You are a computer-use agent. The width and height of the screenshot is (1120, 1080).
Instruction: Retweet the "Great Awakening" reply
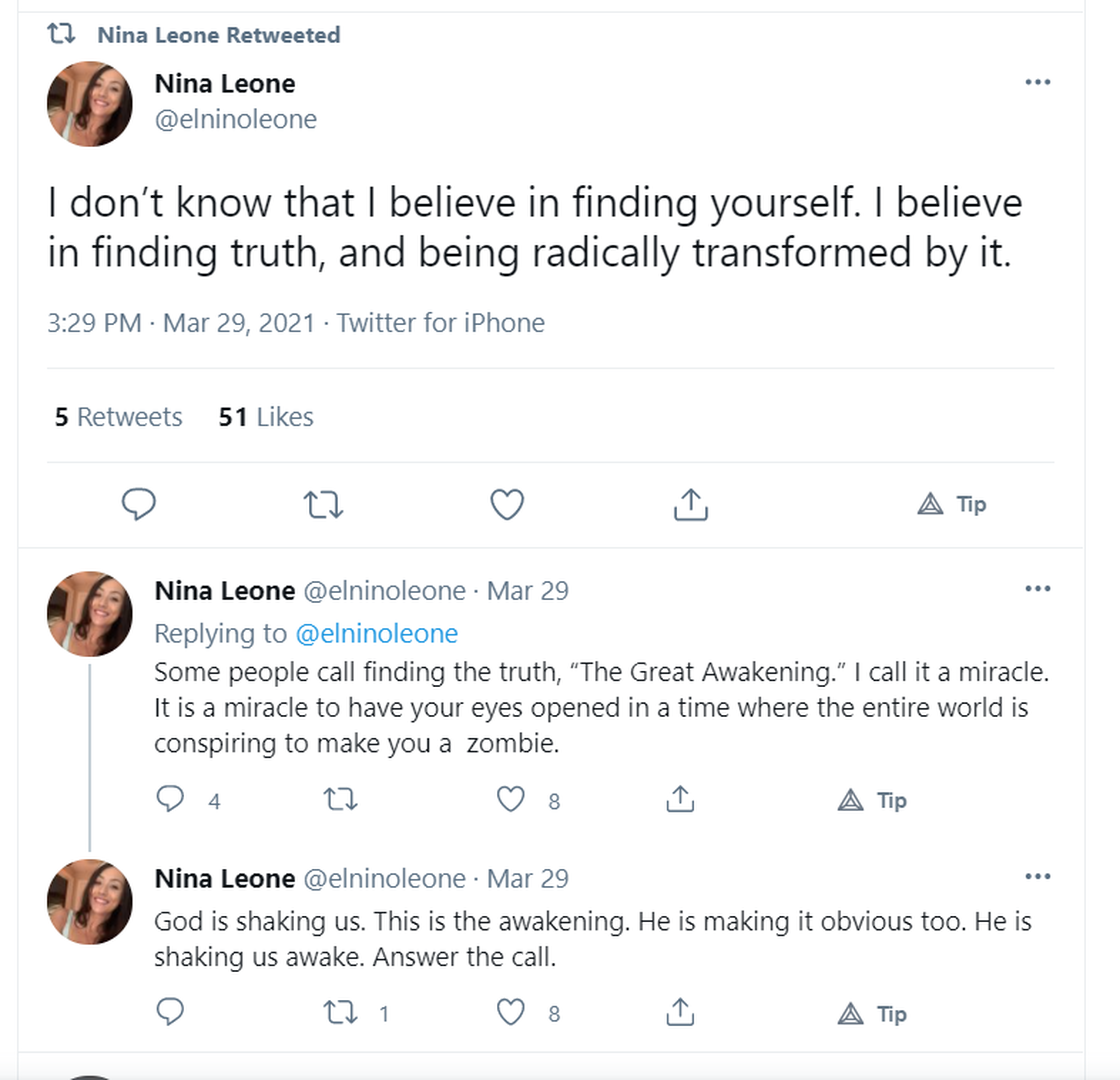[341, 799]
